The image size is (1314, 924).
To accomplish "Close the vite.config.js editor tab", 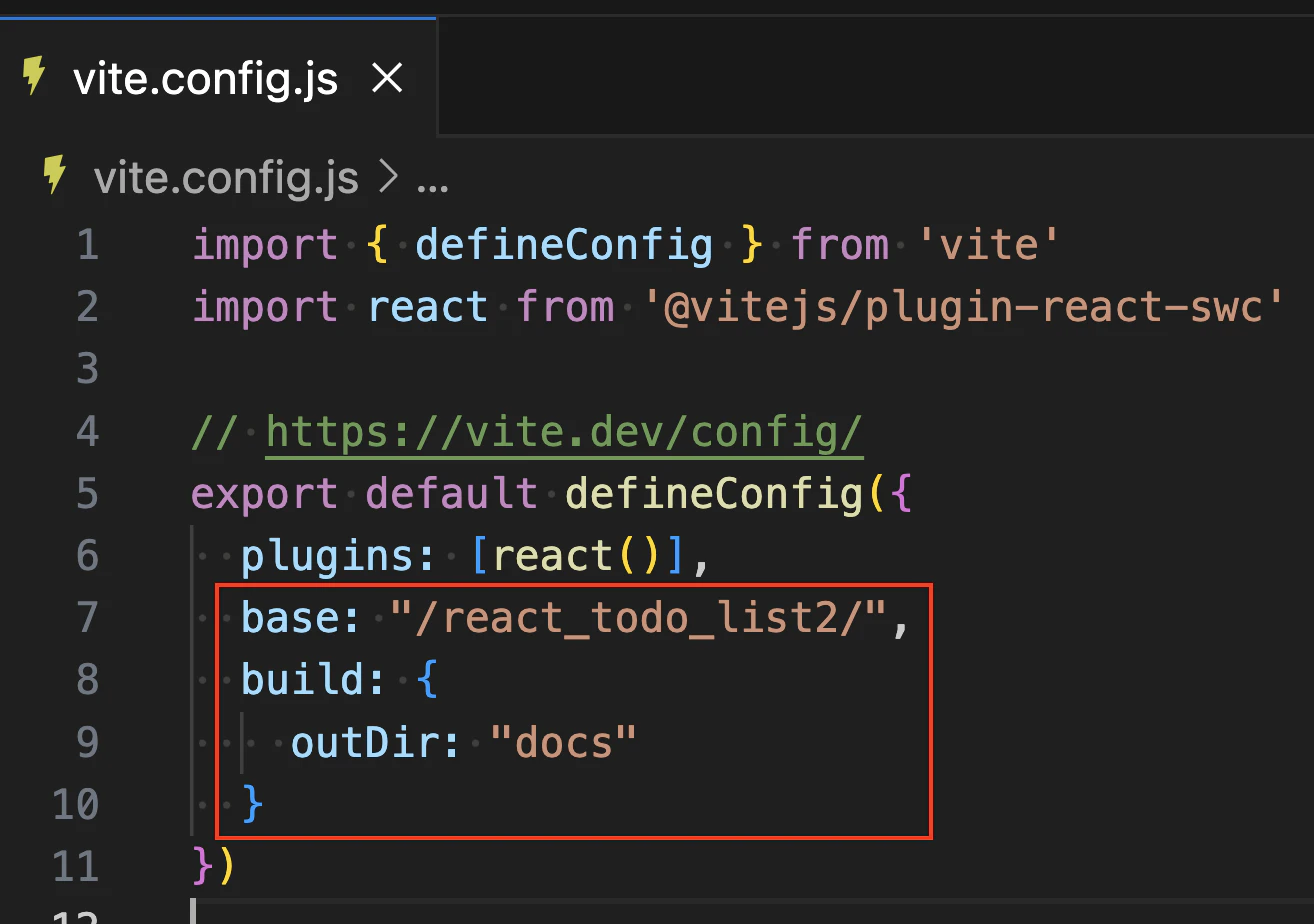I will click(x=387, y=77).
